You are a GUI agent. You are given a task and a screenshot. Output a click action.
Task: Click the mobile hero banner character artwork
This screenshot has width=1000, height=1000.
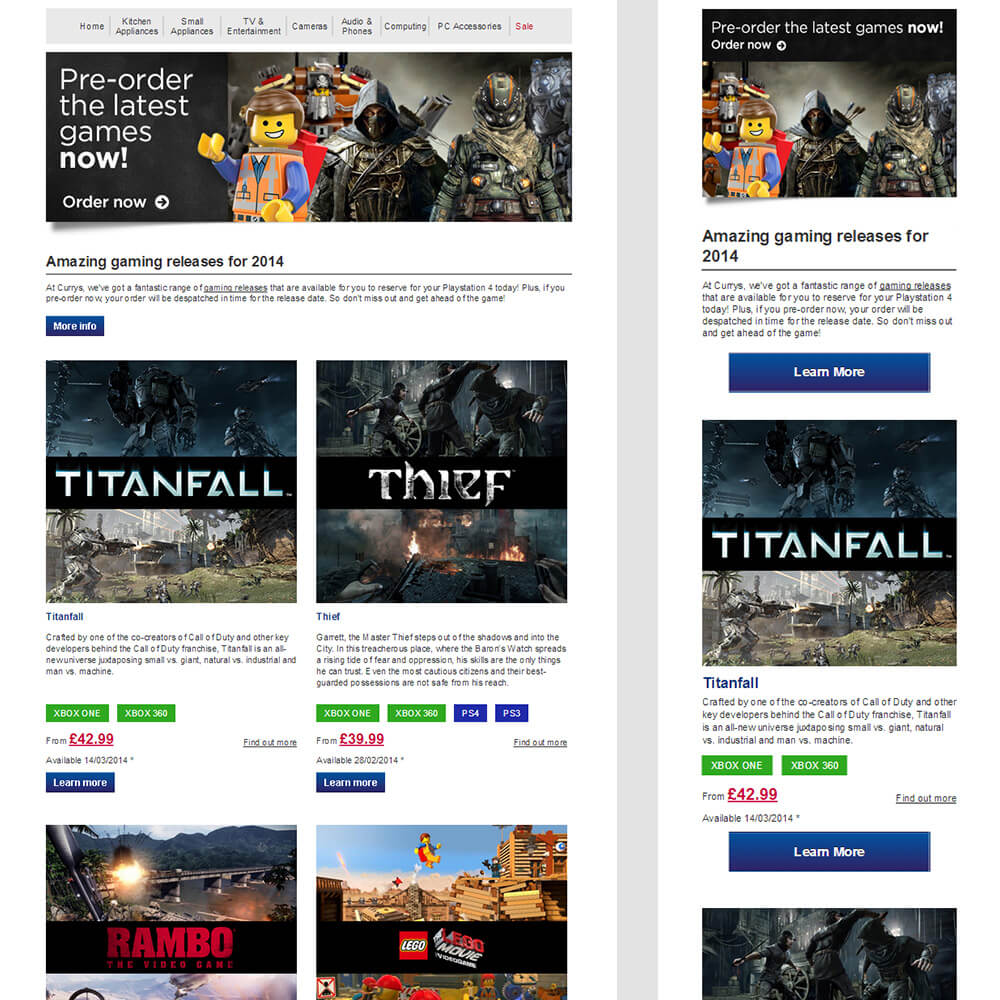coord(829,129)
